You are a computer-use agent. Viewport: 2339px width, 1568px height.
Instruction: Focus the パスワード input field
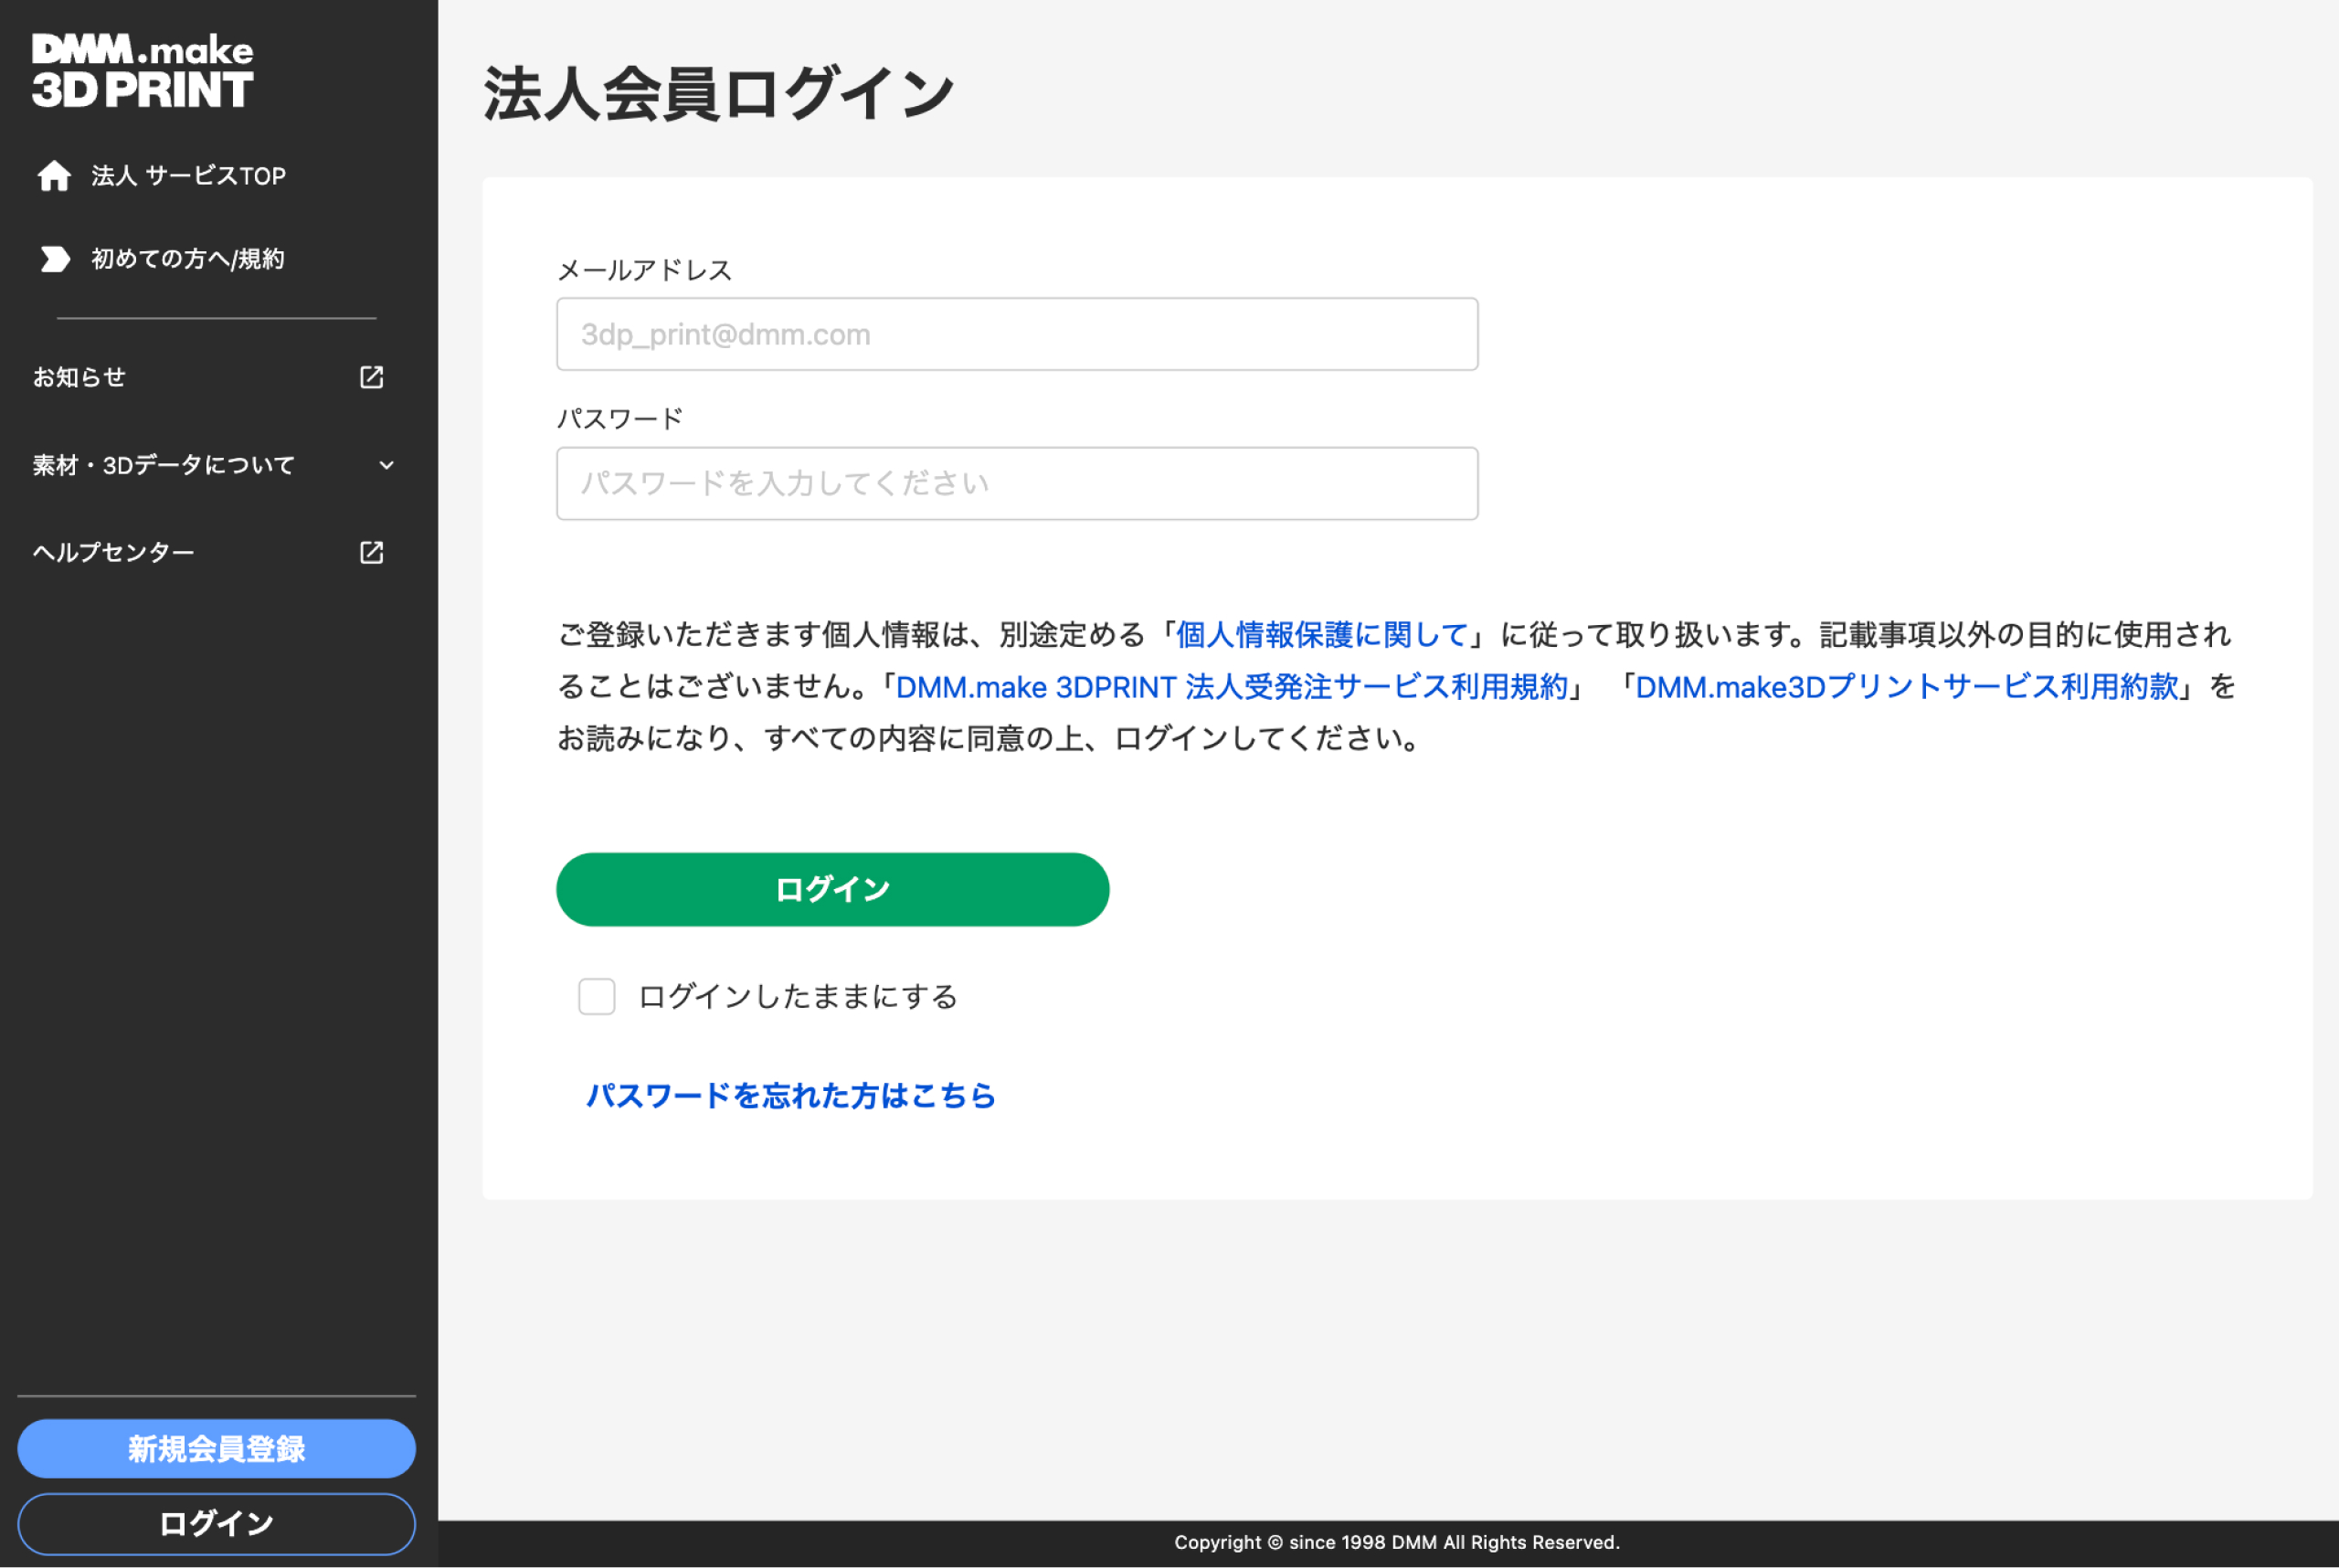[x=1016, y=483]
